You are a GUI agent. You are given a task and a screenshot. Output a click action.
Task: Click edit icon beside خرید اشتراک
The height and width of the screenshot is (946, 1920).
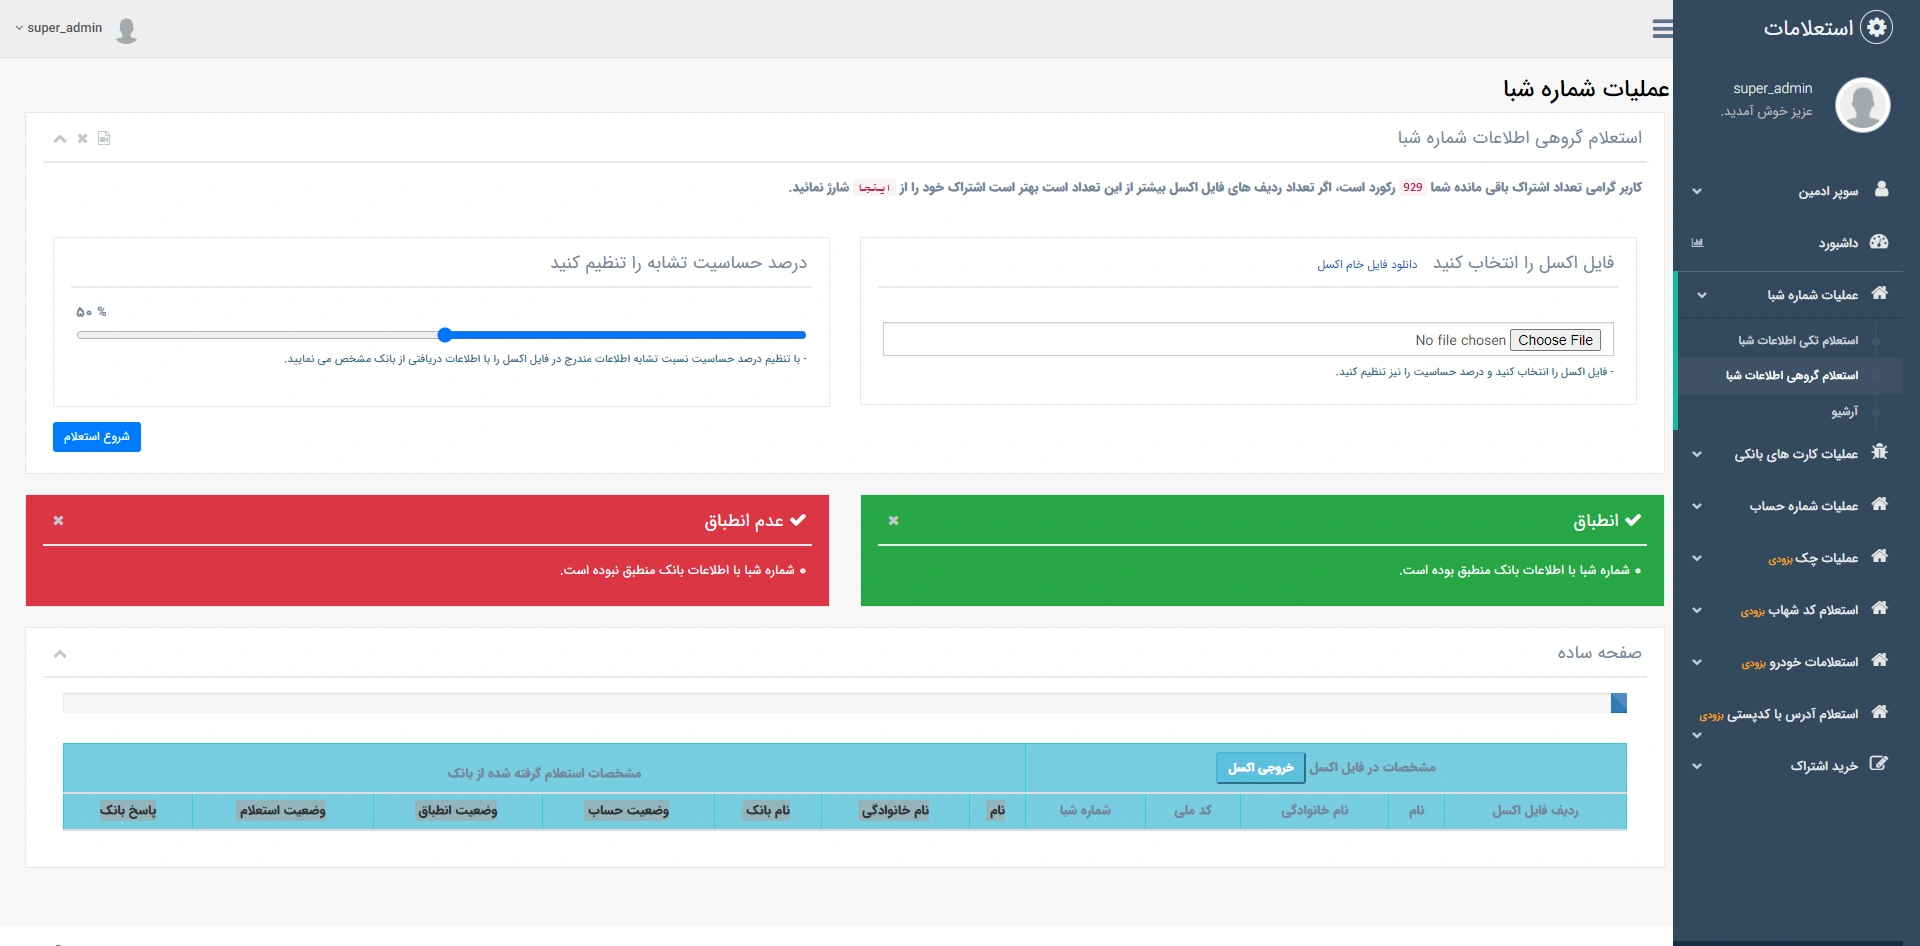(1879, 763)
